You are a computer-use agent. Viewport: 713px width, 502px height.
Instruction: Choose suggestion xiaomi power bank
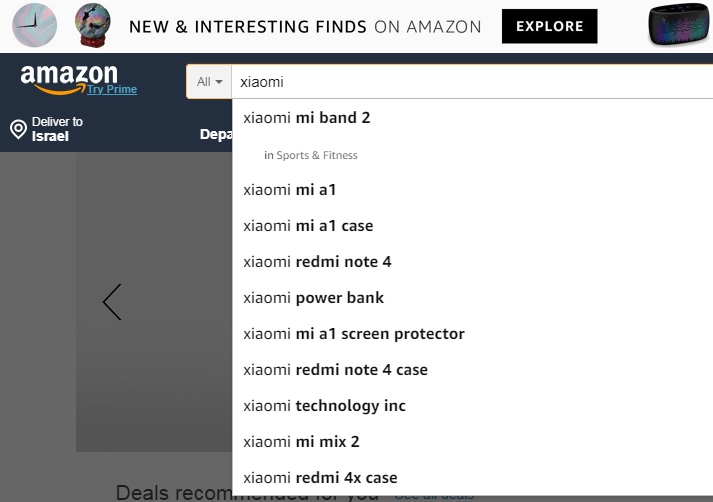coord(313,298)
